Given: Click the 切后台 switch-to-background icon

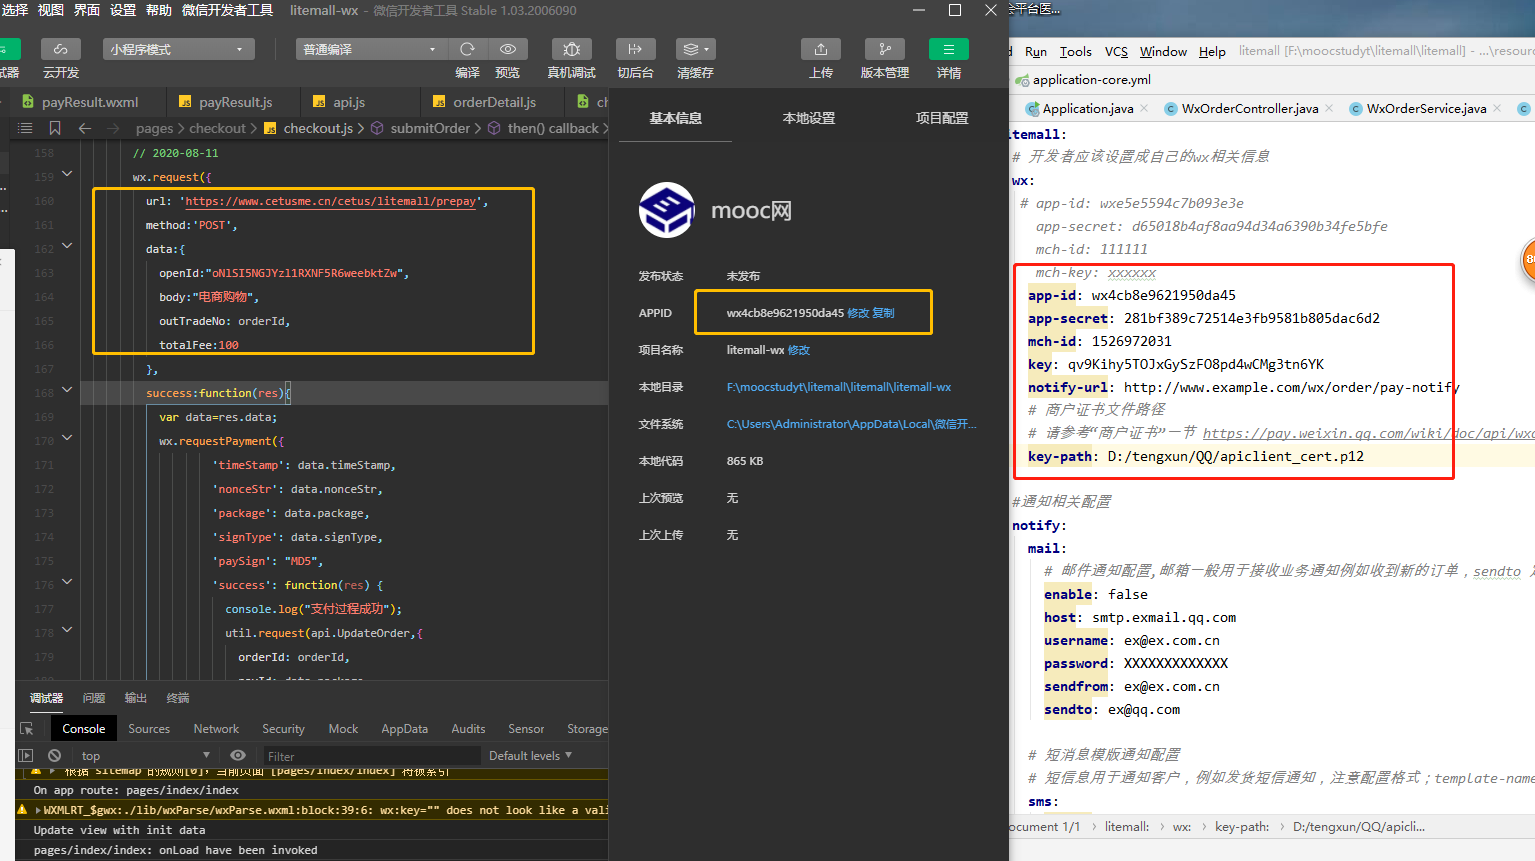Looking at the screenshot, I should pyautogui.click(x=635, y=49).
